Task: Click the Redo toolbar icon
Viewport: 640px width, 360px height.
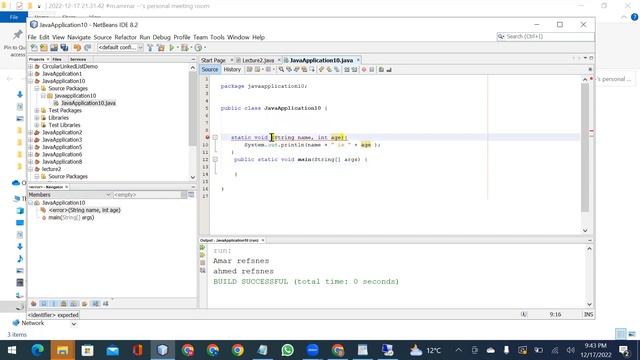Action: [x=87, y=48]
